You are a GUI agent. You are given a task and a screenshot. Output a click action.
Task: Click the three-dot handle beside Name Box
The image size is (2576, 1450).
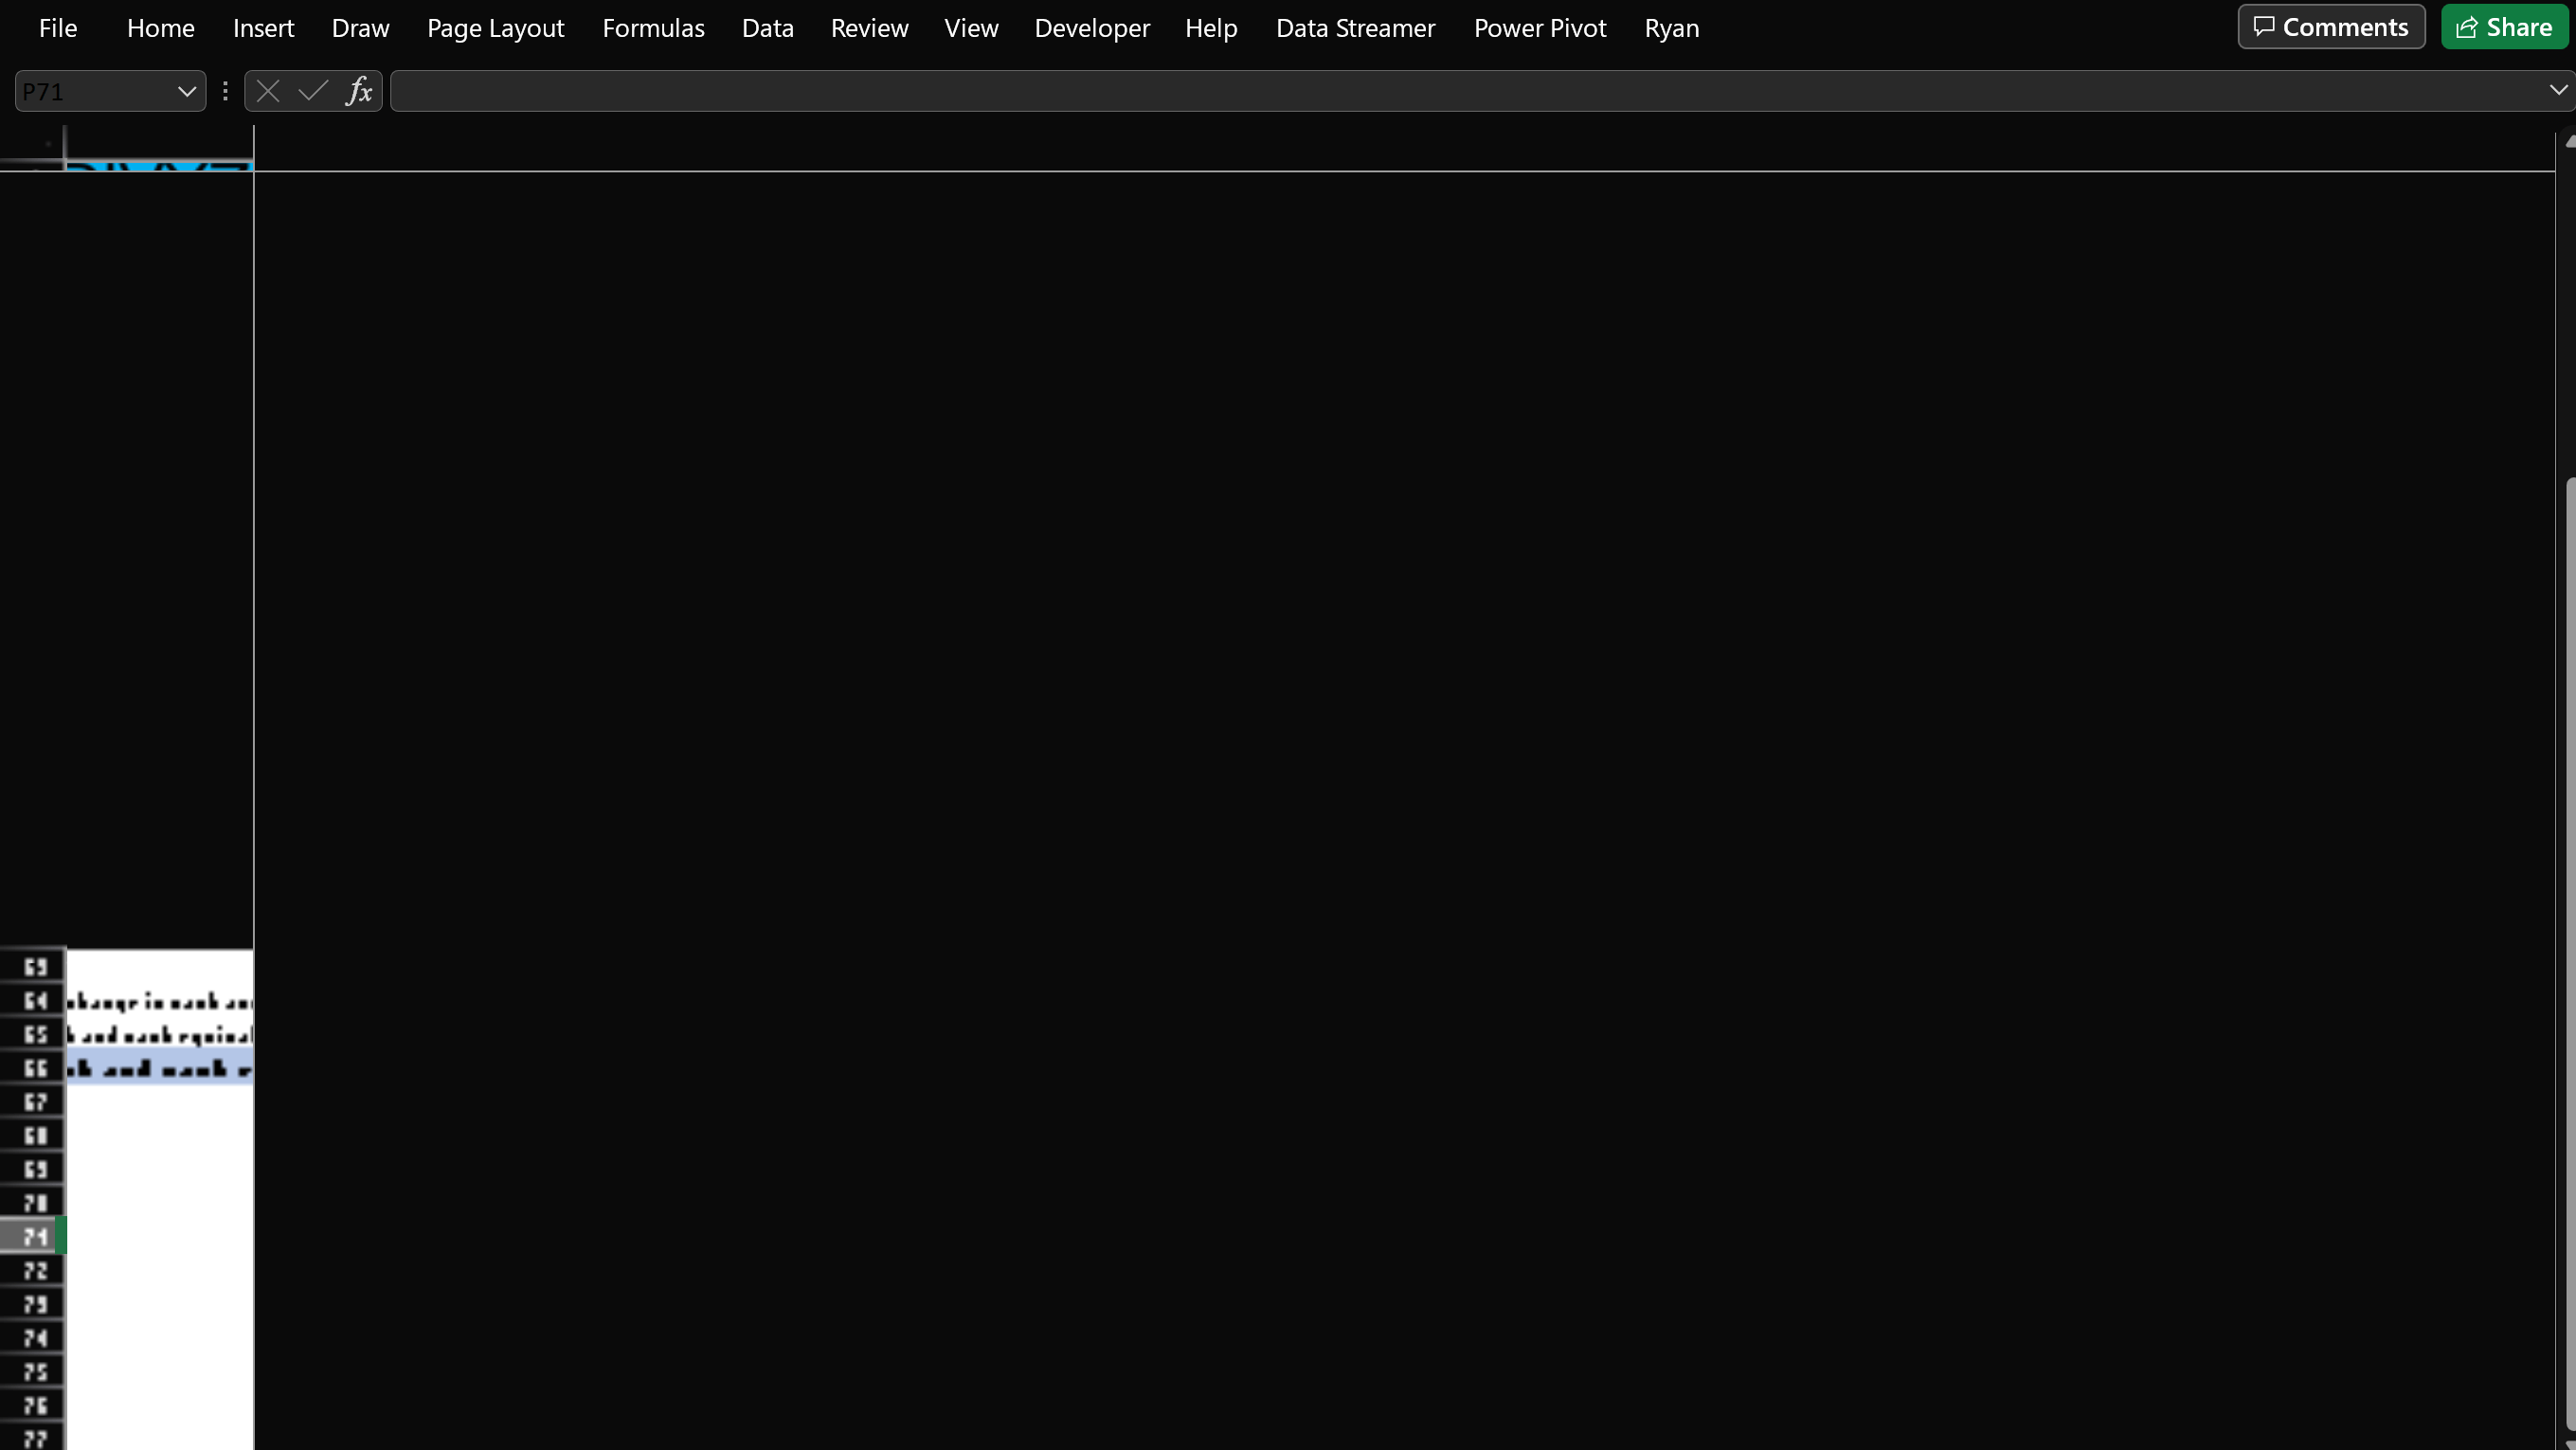(x=225, y=91)
